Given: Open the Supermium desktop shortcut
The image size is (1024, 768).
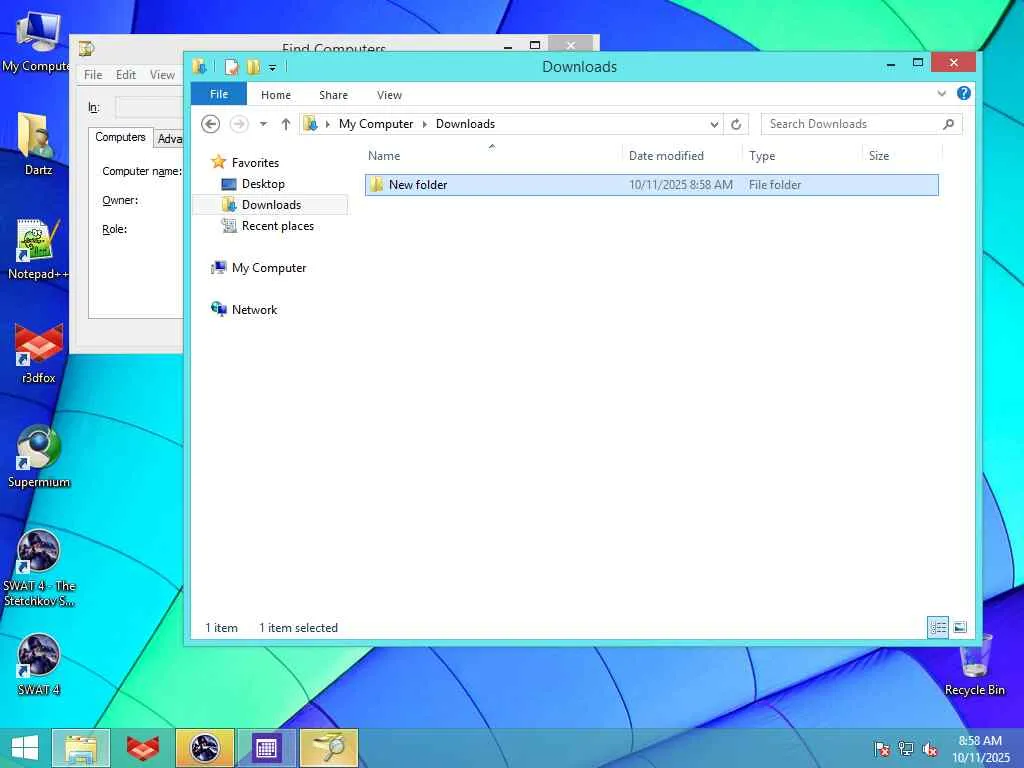Looking at the screenshot, I should click(38, 456).
